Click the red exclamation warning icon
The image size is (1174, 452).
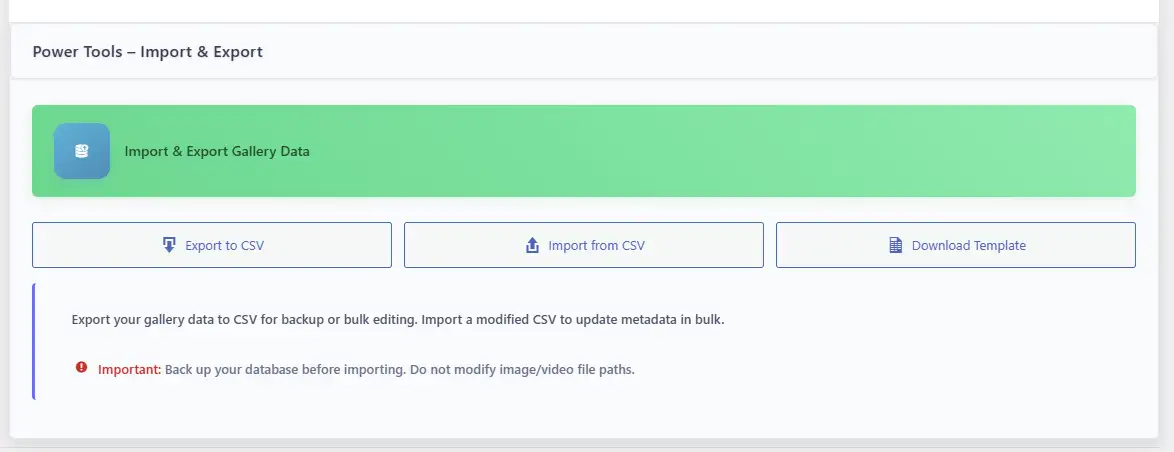pyautogui.click(x=81, y=368)
